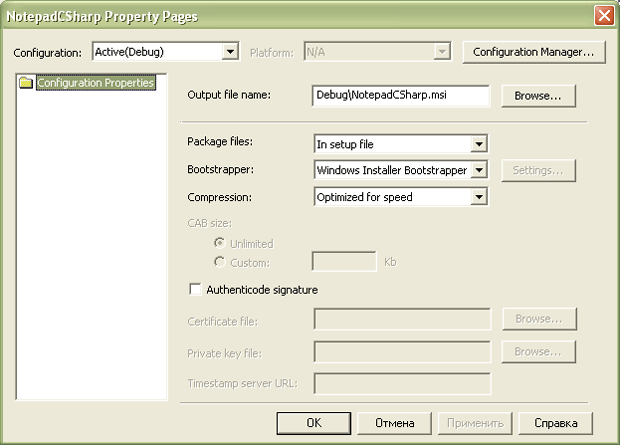Select the Custom CAB size radio button

tap(220, 262)
